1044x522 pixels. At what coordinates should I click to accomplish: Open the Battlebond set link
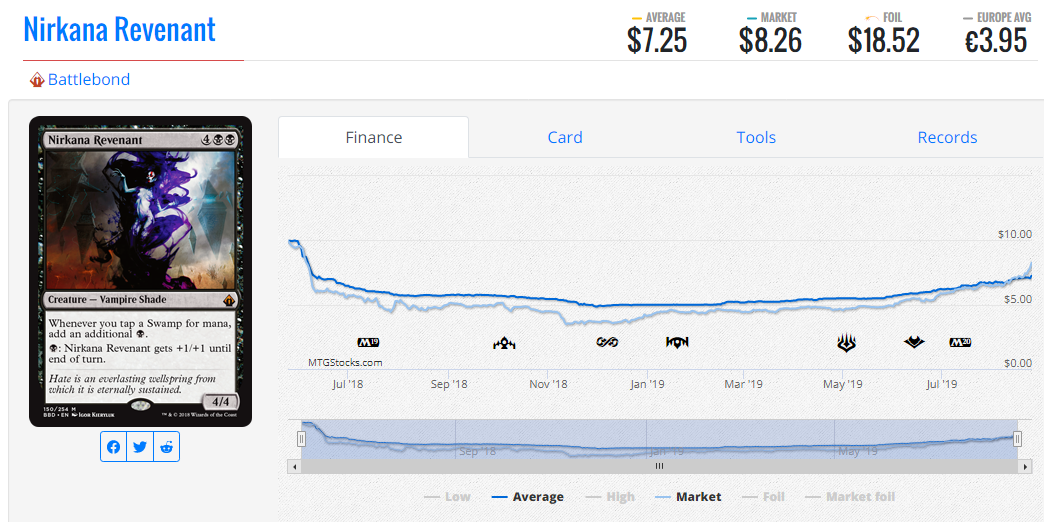pyautogui.click(x=89, y=80)
